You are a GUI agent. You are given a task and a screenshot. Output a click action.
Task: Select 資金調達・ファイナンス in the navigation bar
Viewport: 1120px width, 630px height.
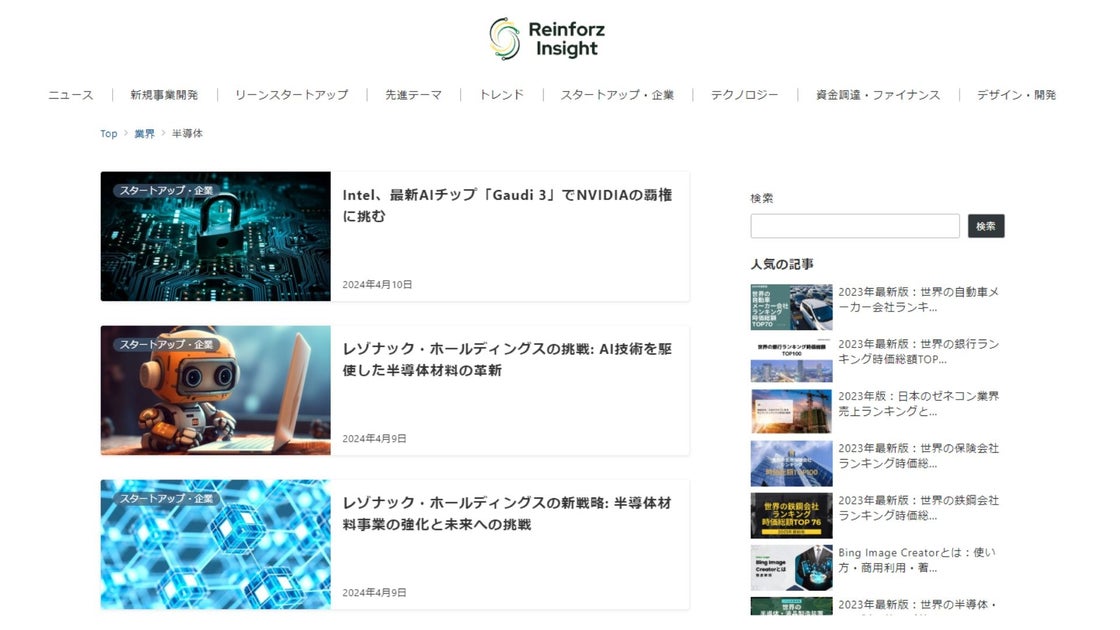(878, 95)
